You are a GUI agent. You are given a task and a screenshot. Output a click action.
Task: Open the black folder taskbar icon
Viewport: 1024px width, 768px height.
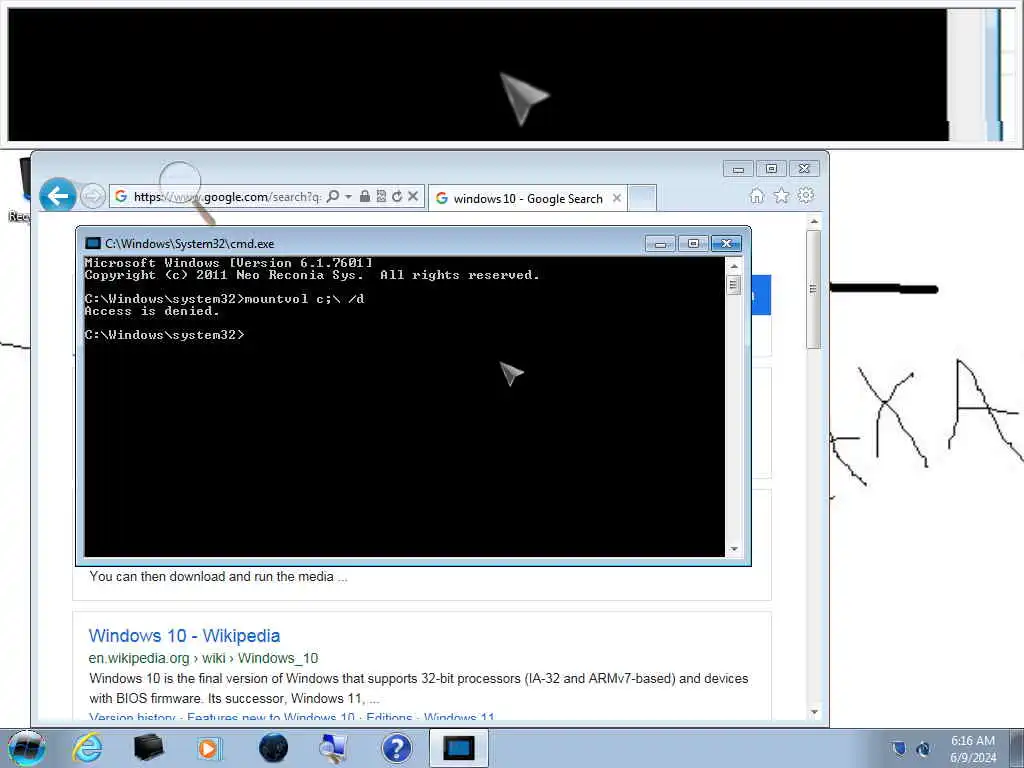[148, 748]
